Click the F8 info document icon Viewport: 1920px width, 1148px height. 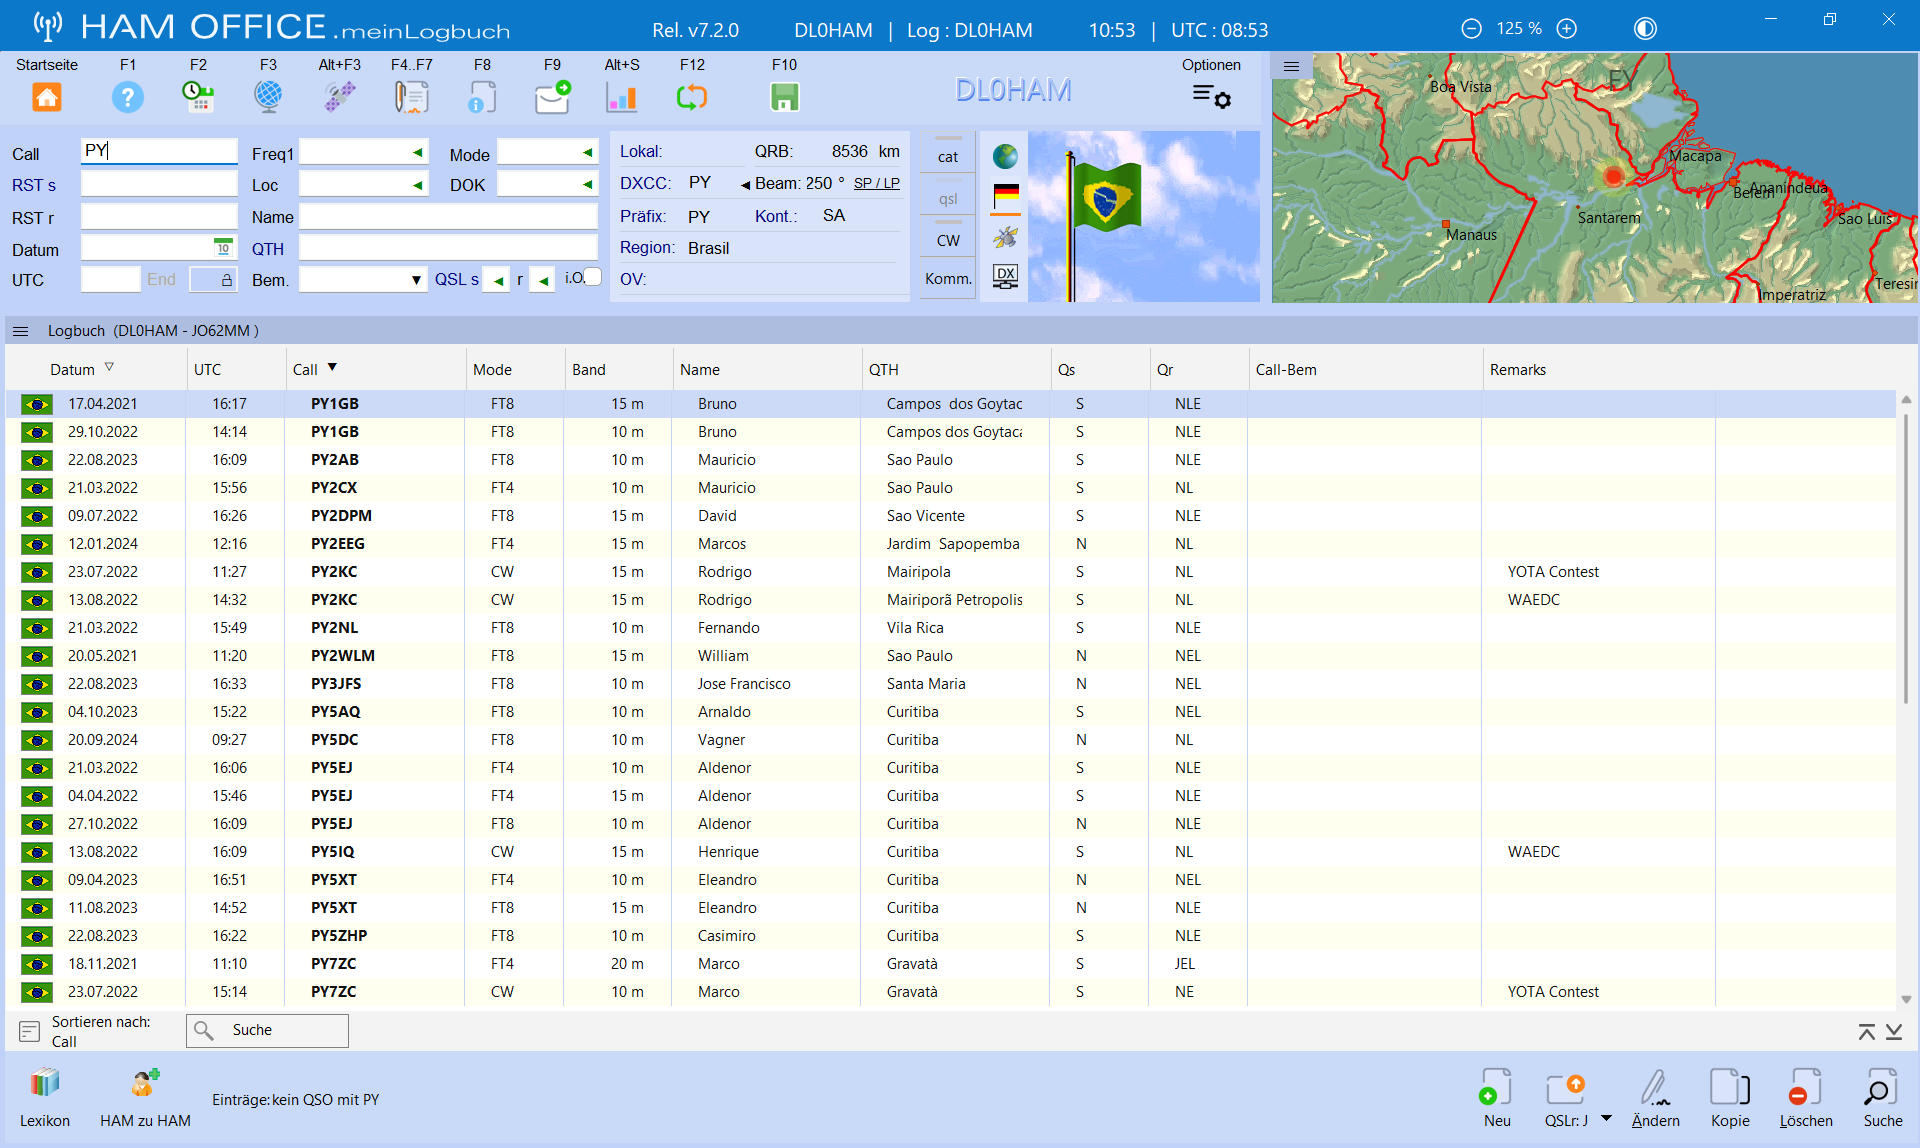point(482,97)
